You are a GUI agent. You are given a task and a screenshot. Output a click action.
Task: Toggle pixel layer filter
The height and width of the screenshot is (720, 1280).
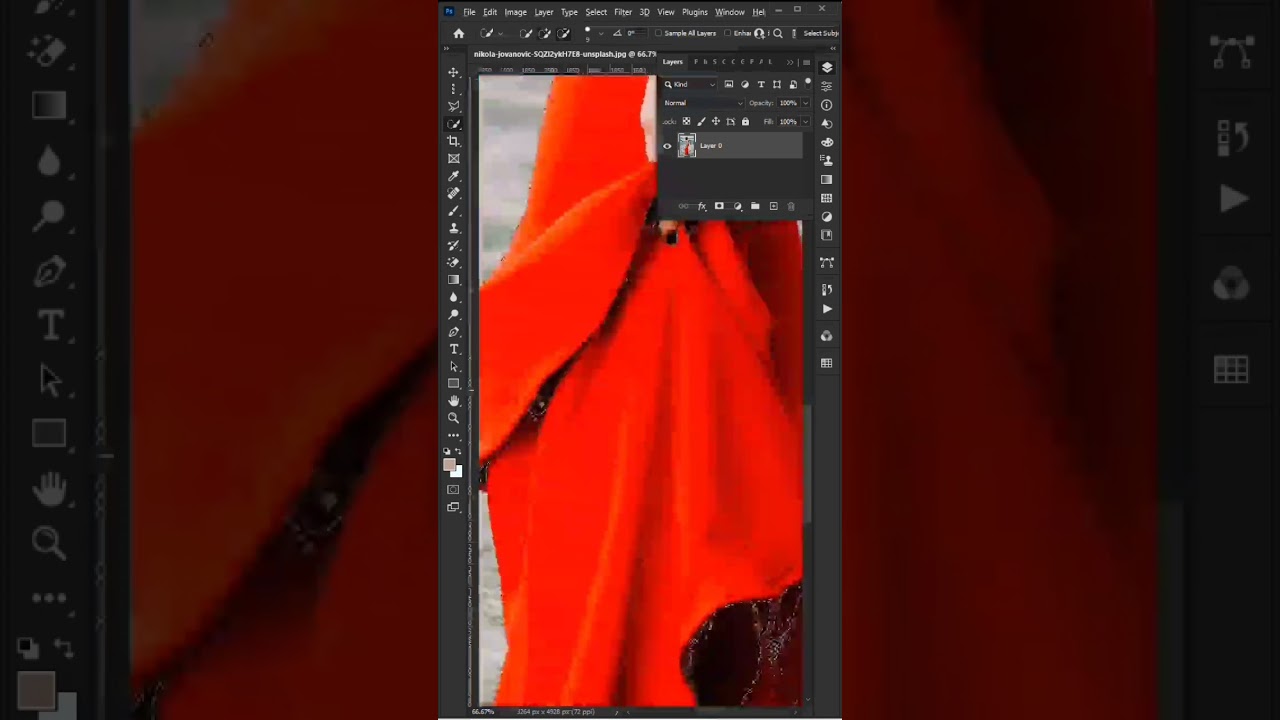click(729, 84)
